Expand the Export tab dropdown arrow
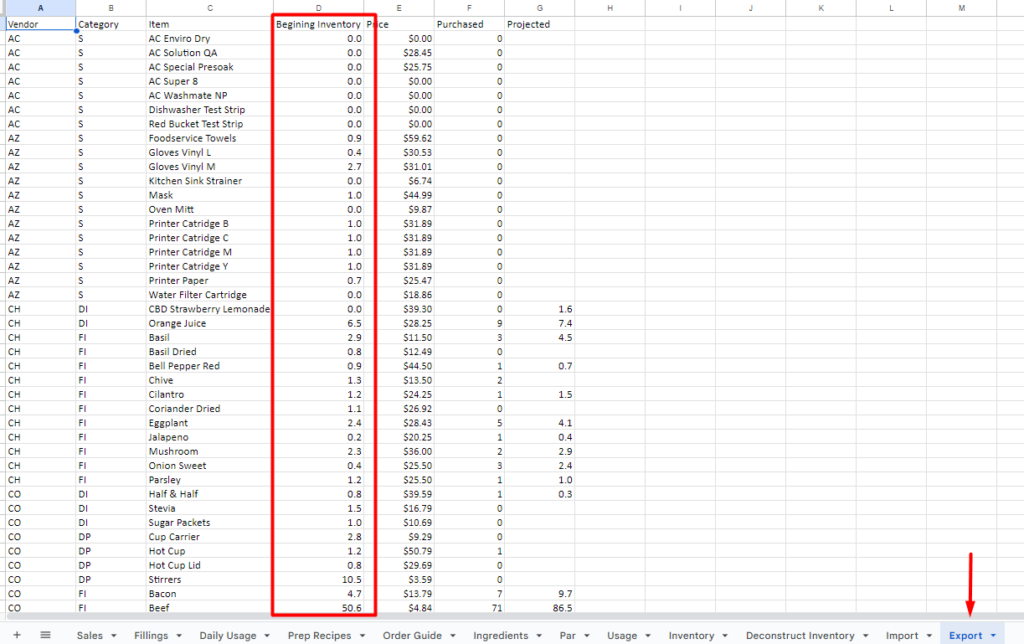The width and height of the screenshot is (1024, 644). point(993,635)
